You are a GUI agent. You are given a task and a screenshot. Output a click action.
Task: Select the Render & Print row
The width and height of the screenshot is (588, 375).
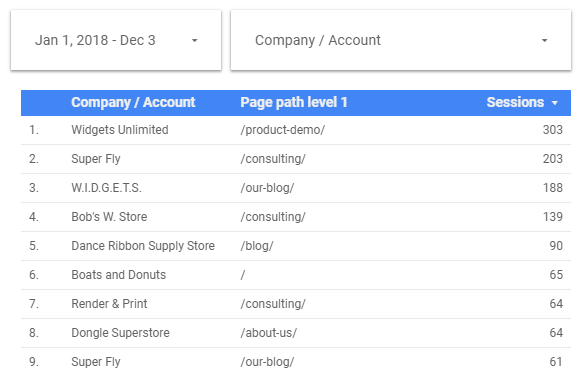296,304
